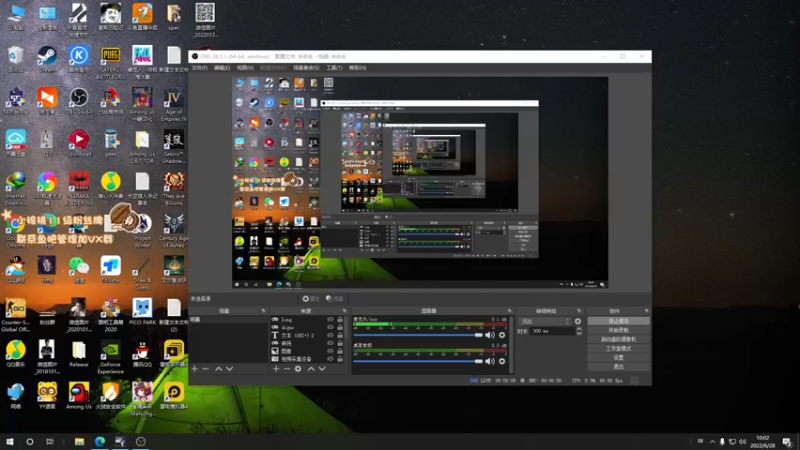Click the add scene plus icon
This screenshot has height=450, width=800.
195,369
